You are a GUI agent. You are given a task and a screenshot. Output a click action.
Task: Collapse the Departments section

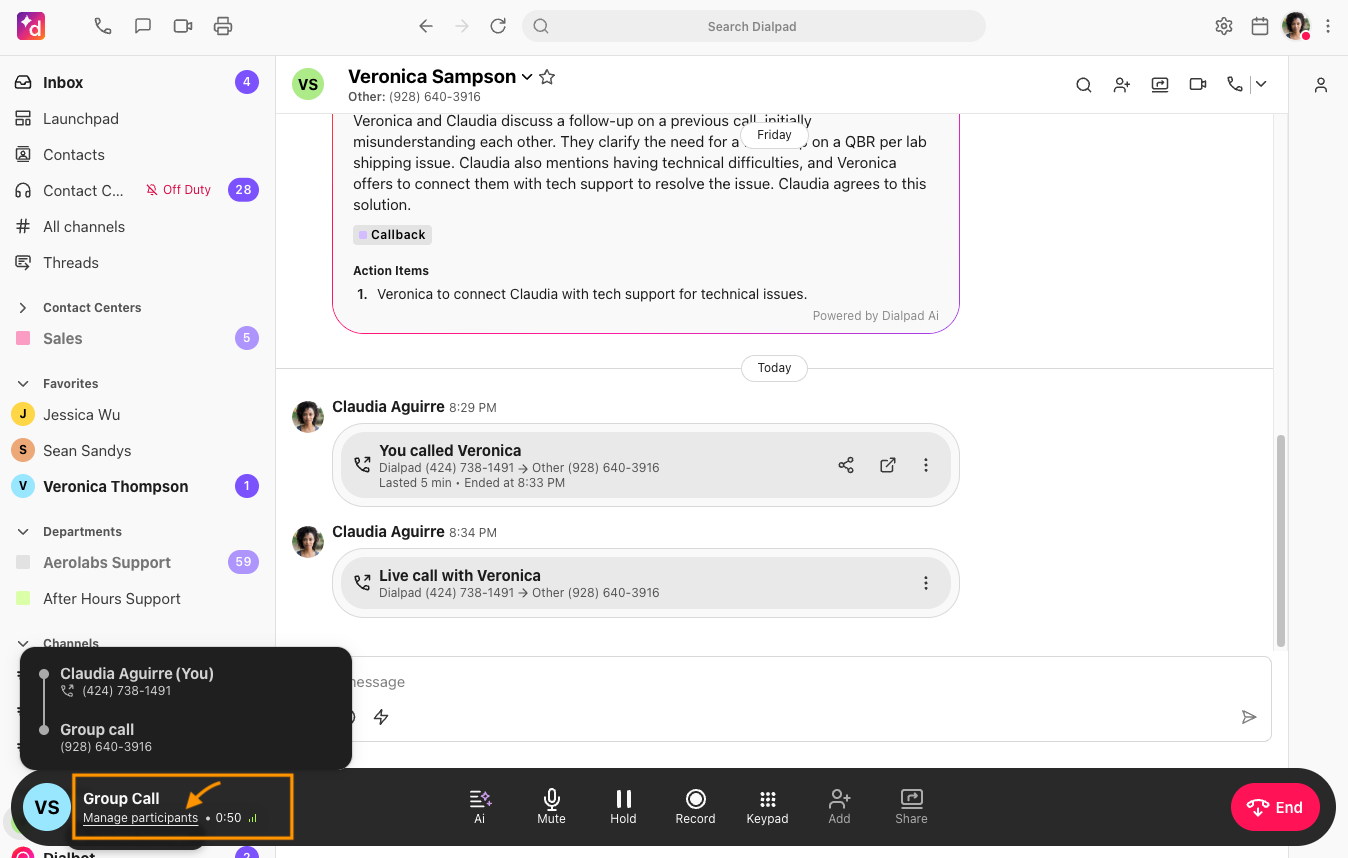point(23,531)
